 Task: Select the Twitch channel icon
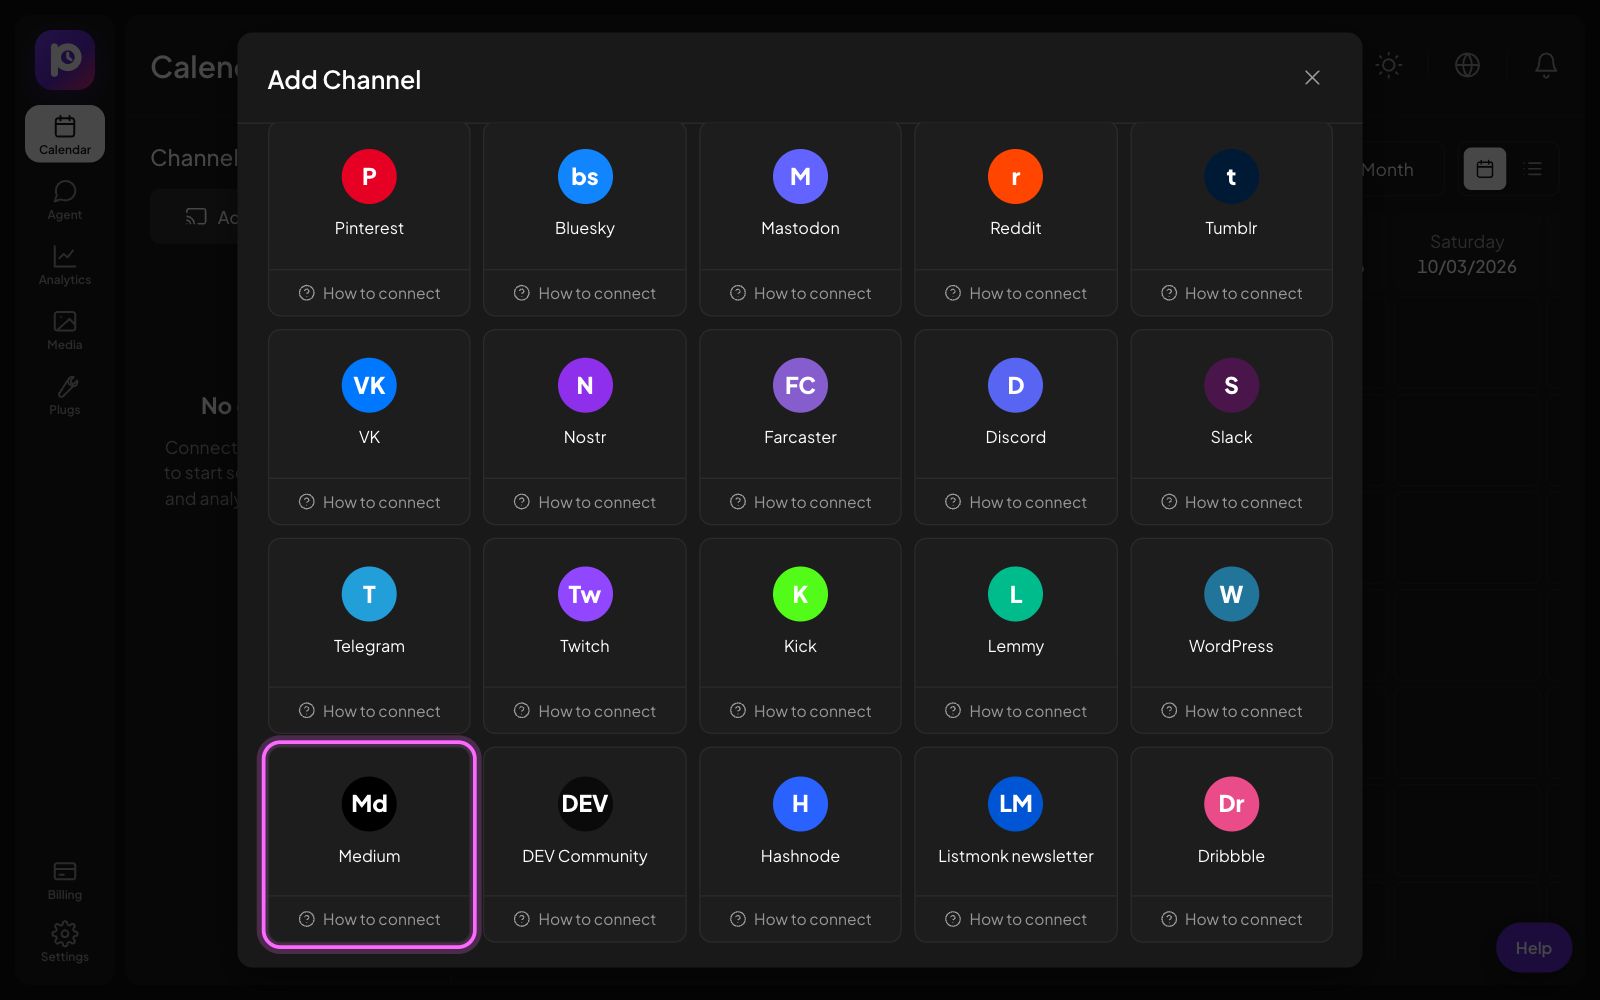click(585, 595)
